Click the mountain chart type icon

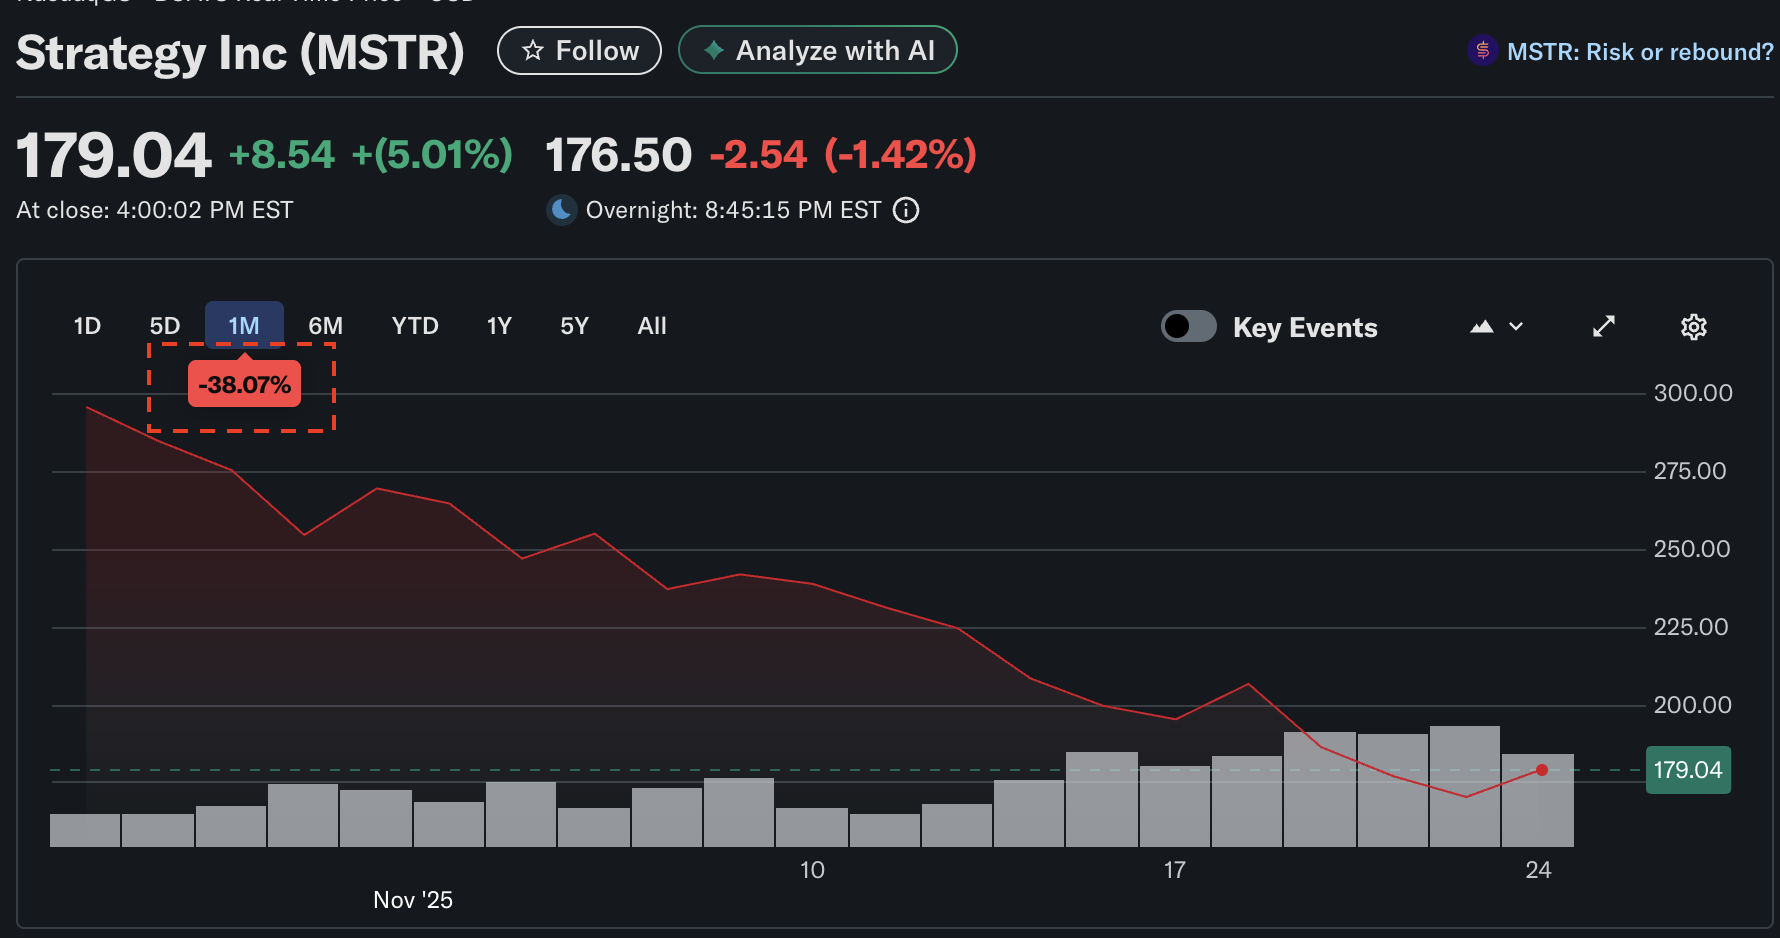coord(1482,326)
